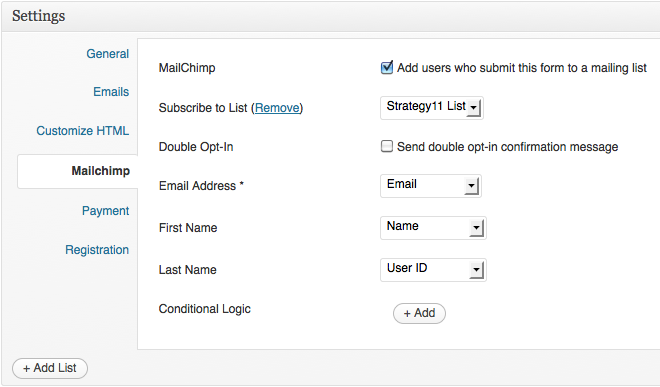Select the Mailchimp tab
The width and height of the screenshot is (660, 387).
pyautogui.click(x=78, y=171)
